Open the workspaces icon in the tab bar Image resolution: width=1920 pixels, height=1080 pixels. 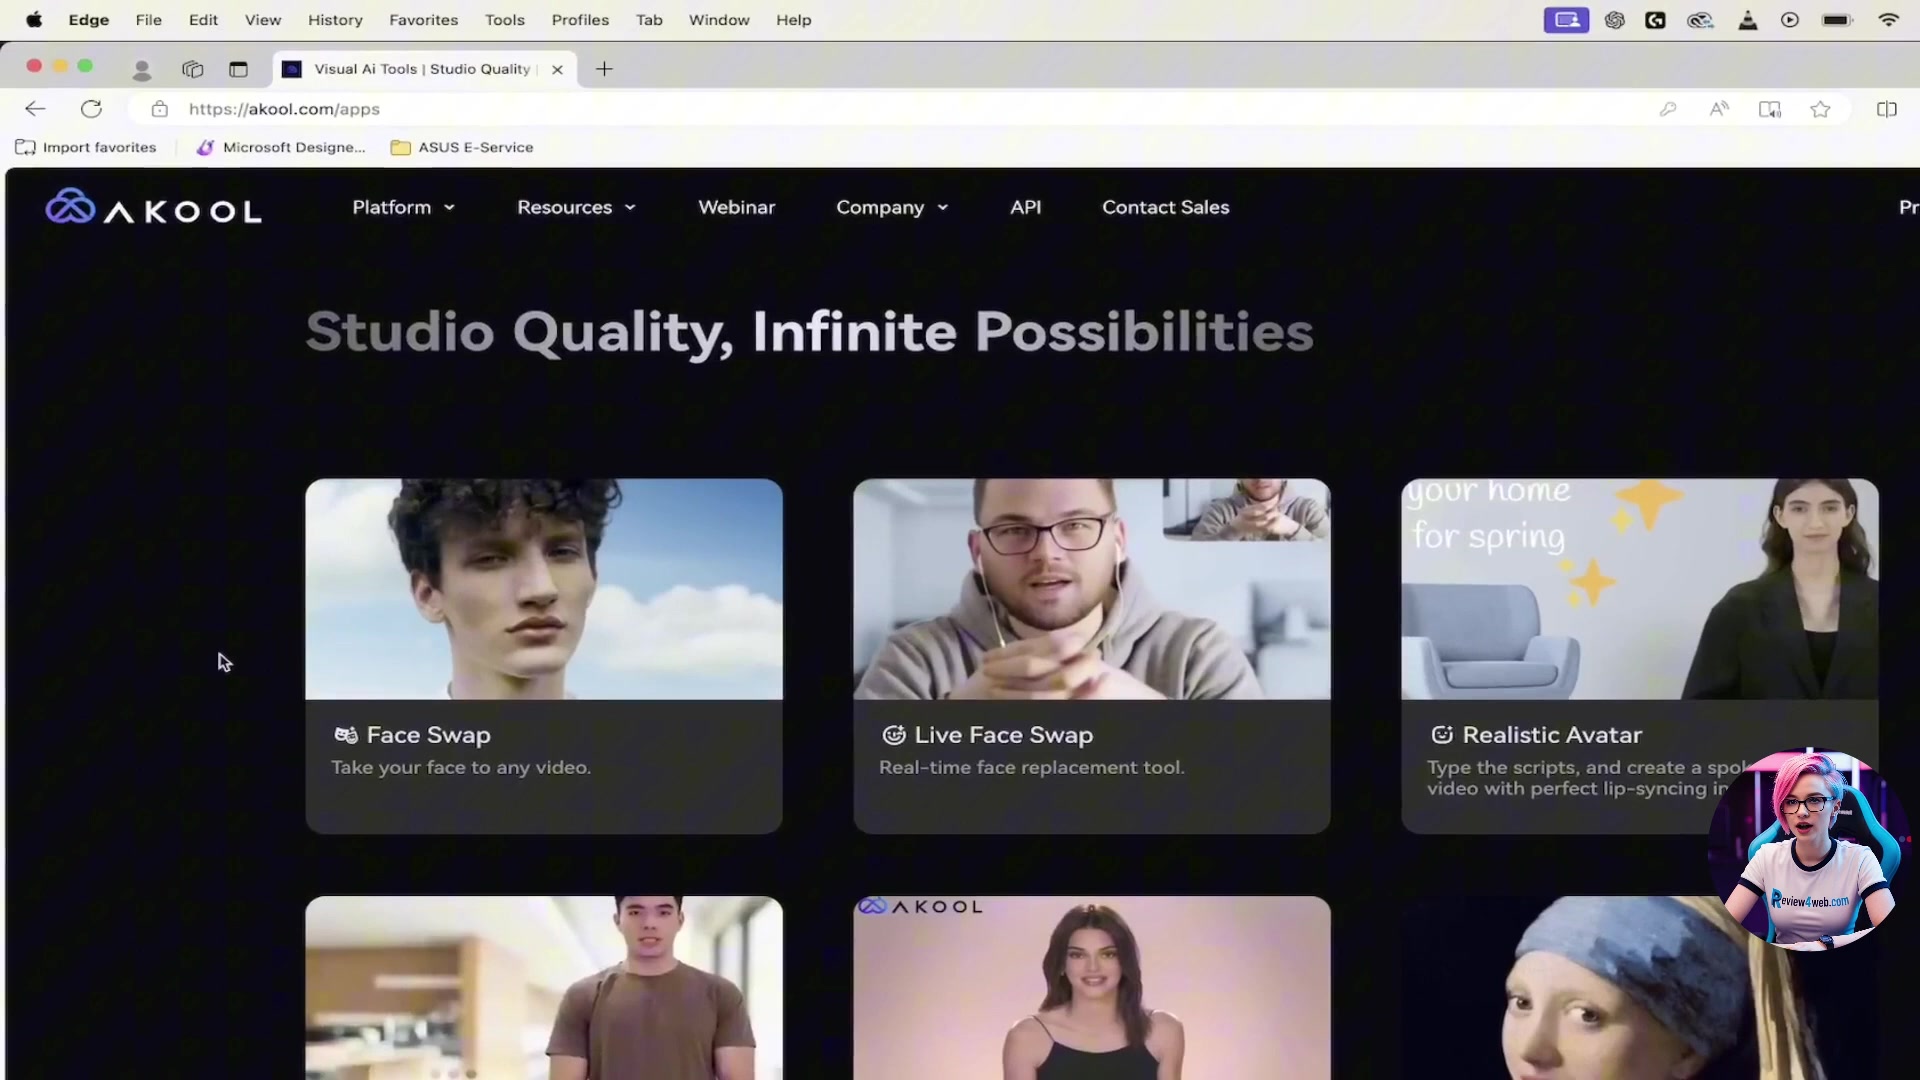point(192,69)
